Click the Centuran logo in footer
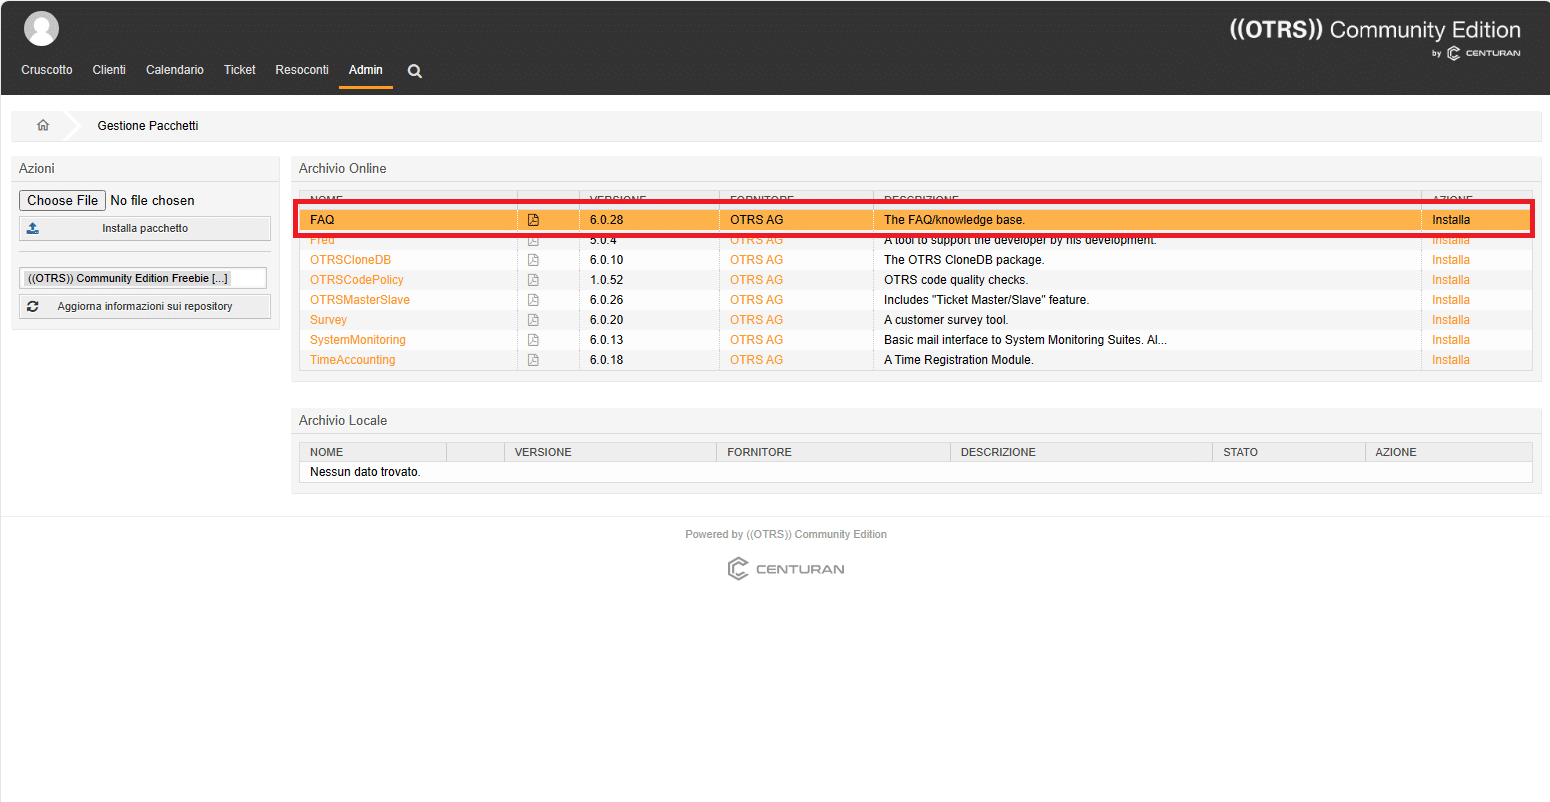The image size is (1550, 802). pyautogui.click(x=786, y=569)
